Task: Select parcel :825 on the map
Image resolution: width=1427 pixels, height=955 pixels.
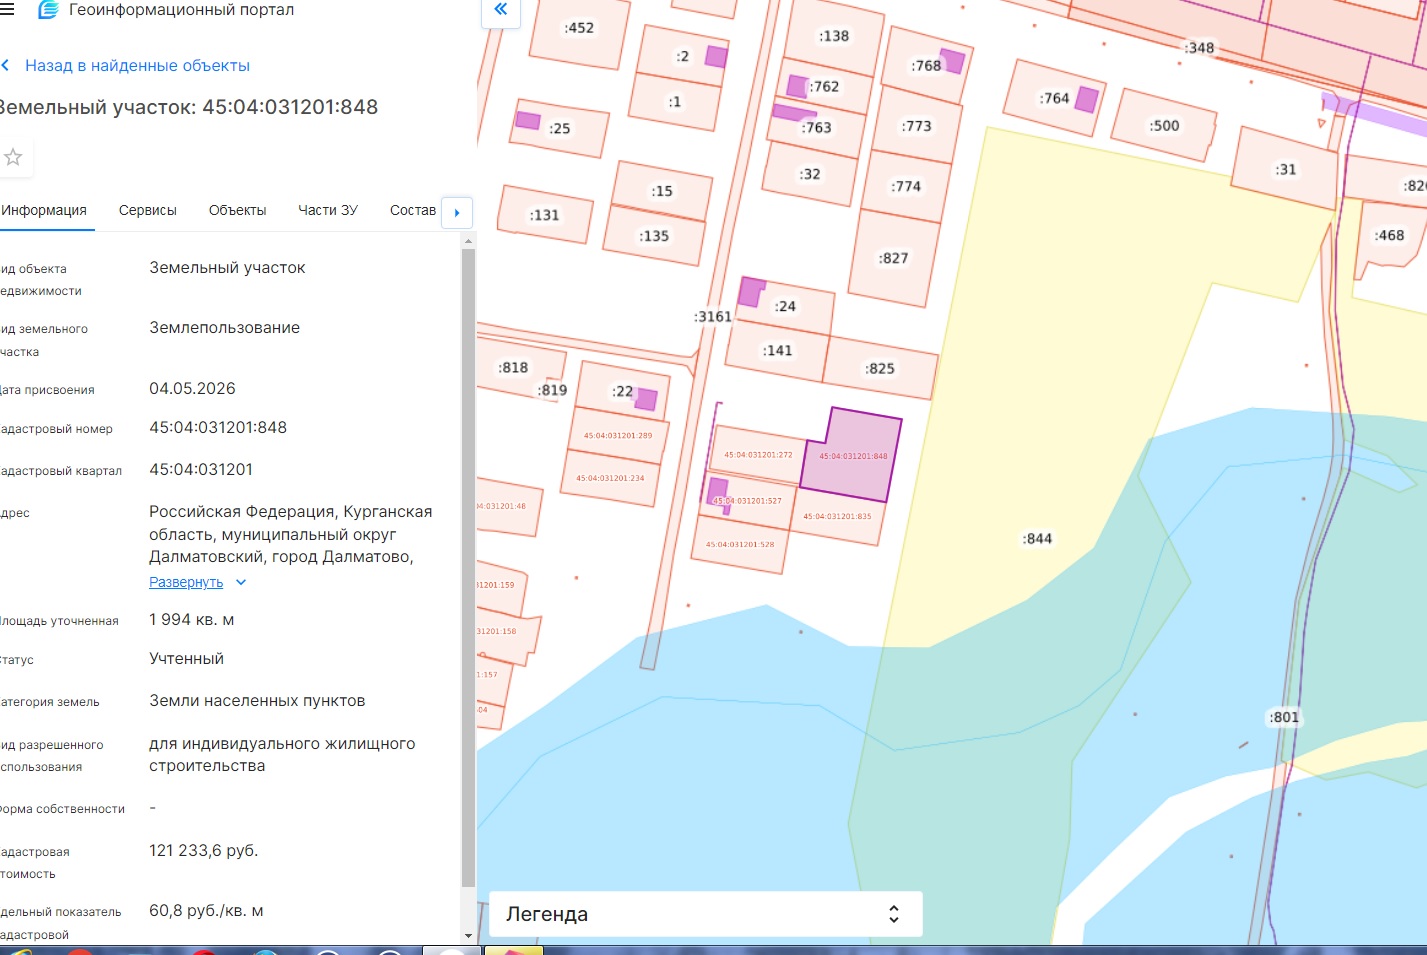Action: 880,368
